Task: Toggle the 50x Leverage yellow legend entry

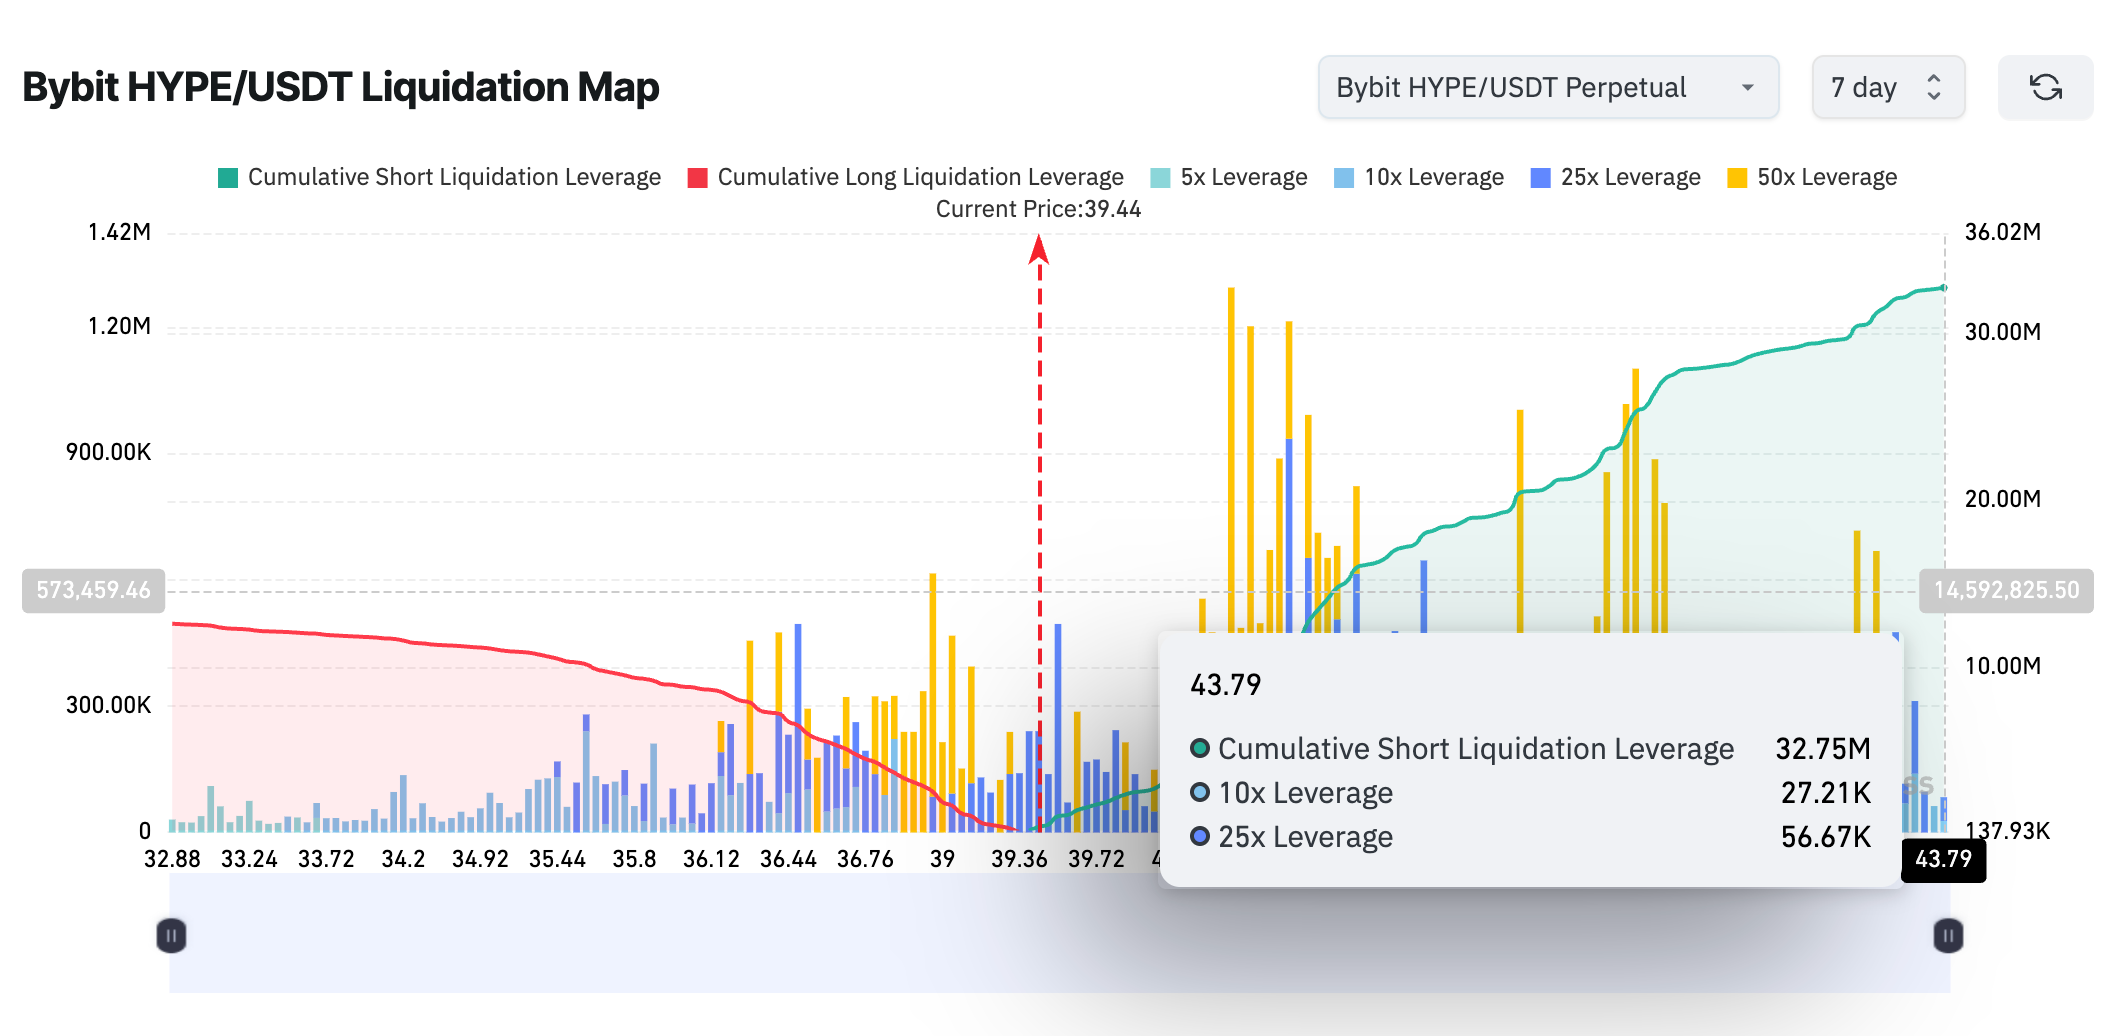Action: tap(1812, 178)
